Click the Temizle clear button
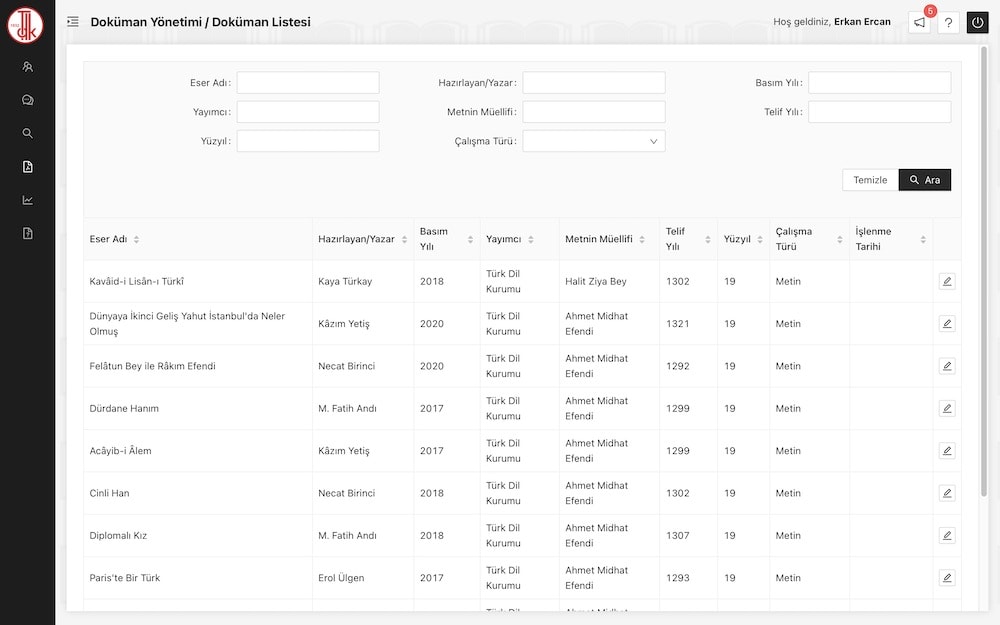The image size is (1000, 625). 869,180
